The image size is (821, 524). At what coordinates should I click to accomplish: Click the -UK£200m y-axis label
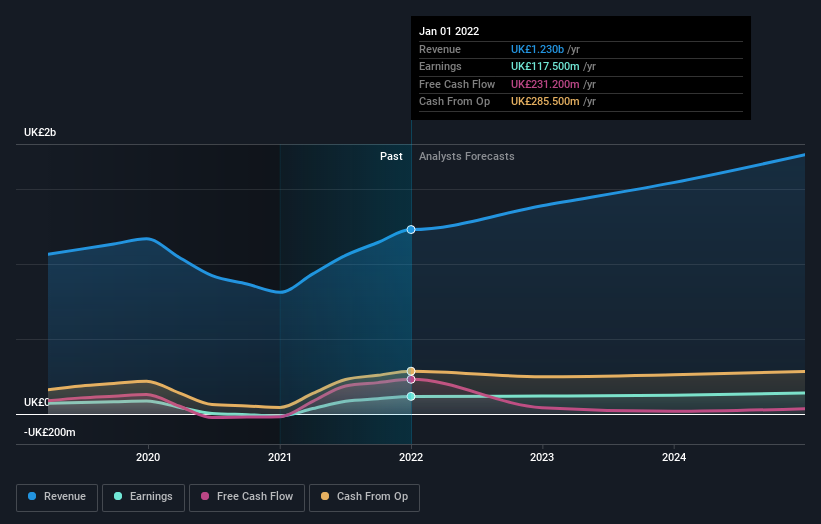point(50,432)
